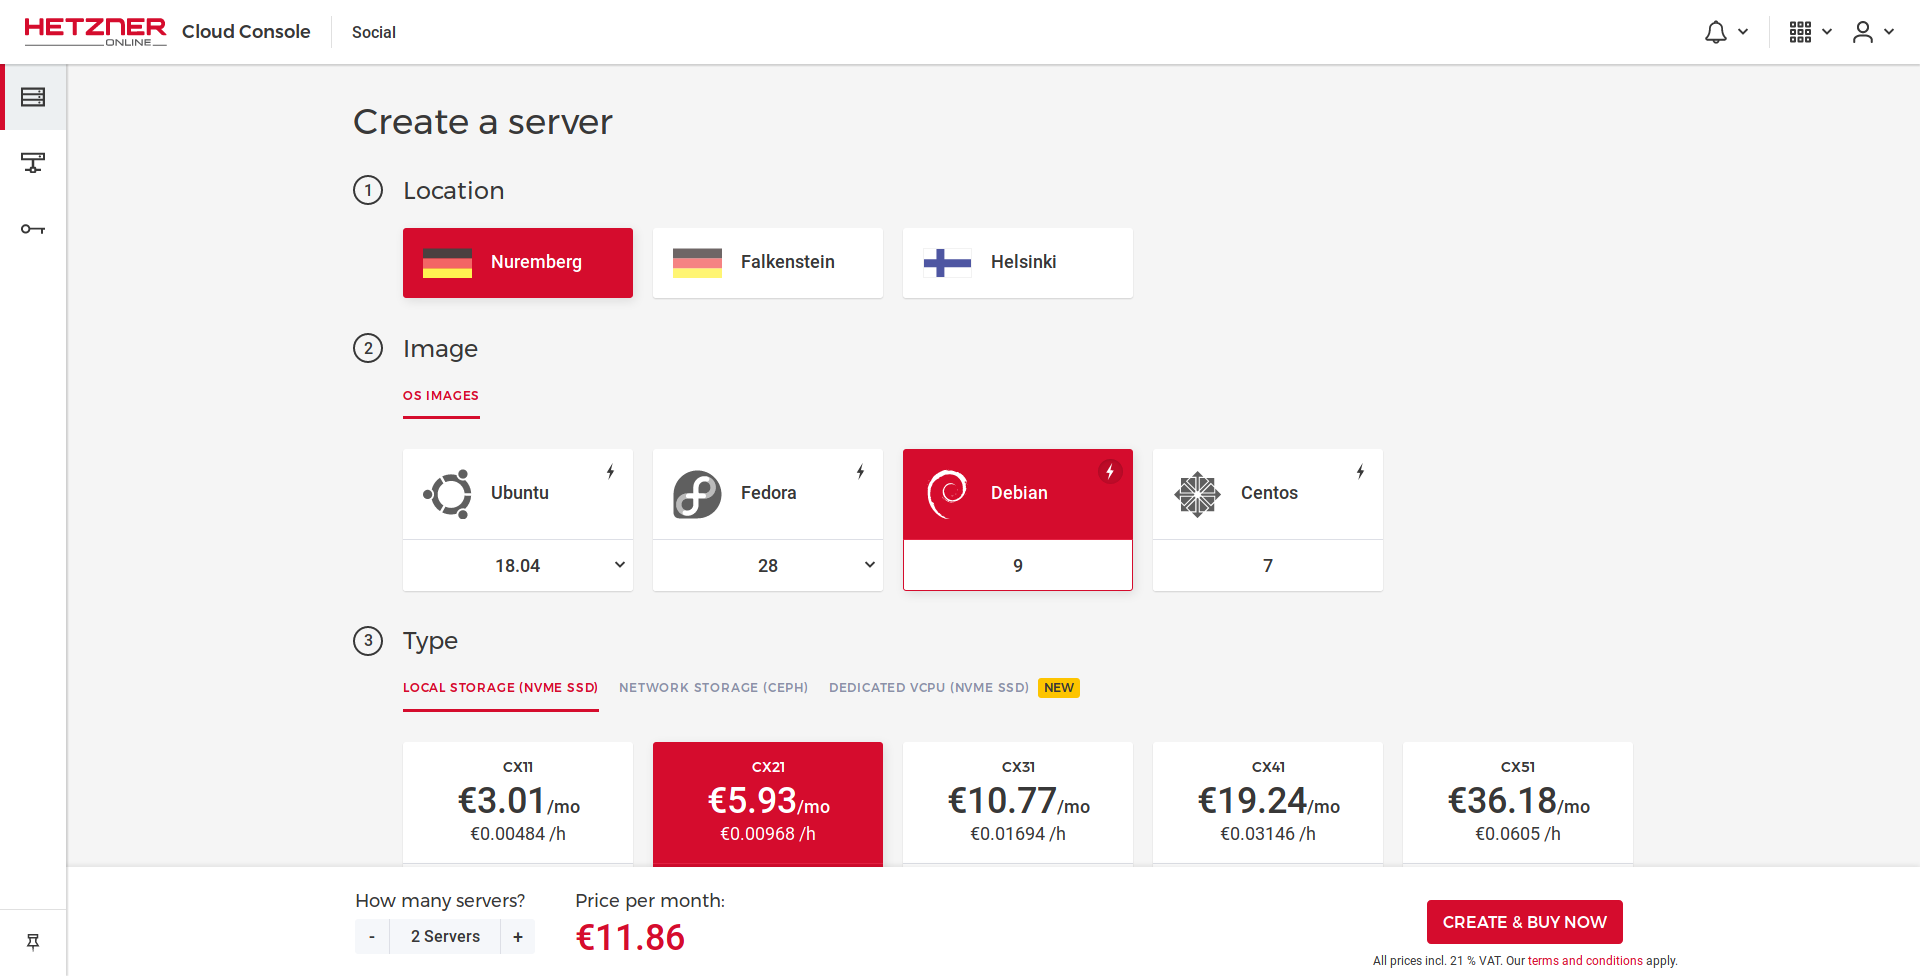Click lightning bolt icon on Debian card
This screenshot has width=1920, height=976.
click(1110, 471)
